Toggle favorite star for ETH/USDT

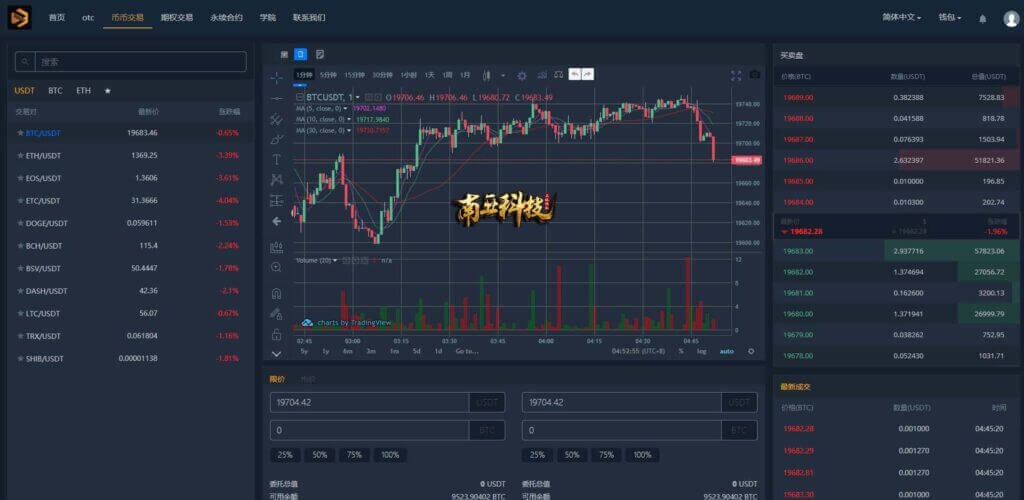point(20,155)
